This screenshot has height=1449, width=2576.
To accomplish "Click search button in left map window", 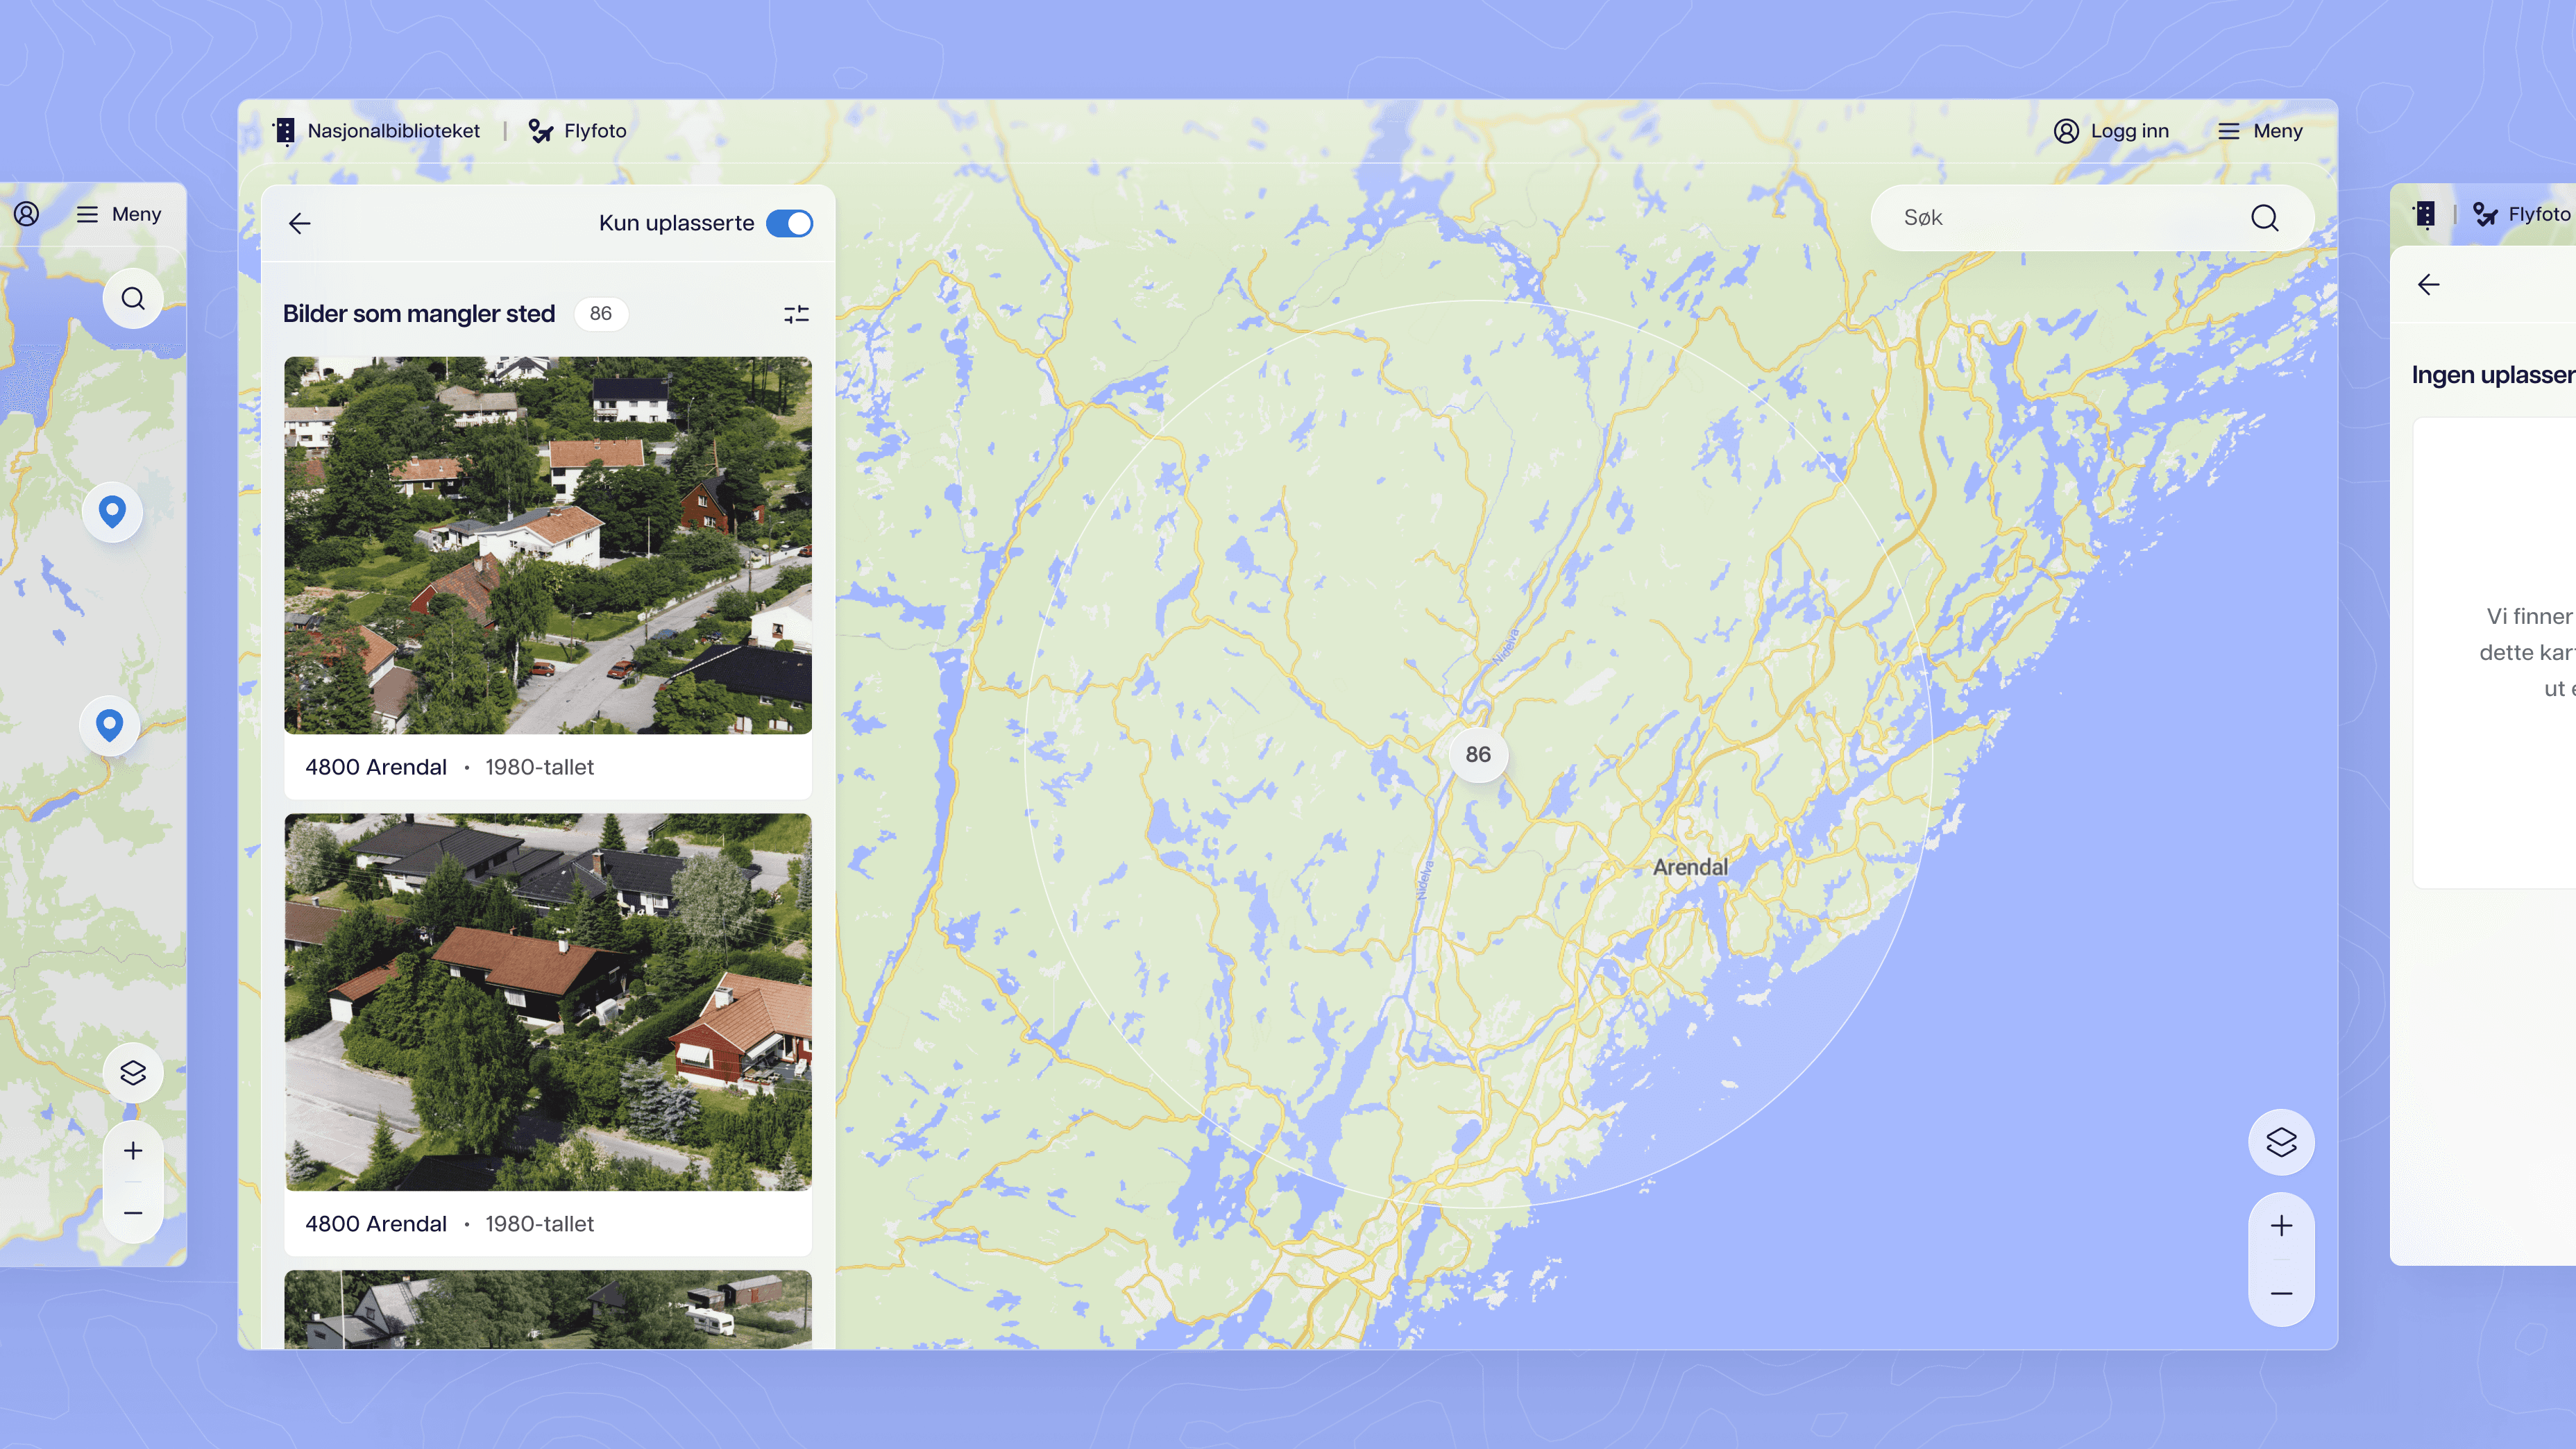I will pyautogui.click(x=133, y=298).
